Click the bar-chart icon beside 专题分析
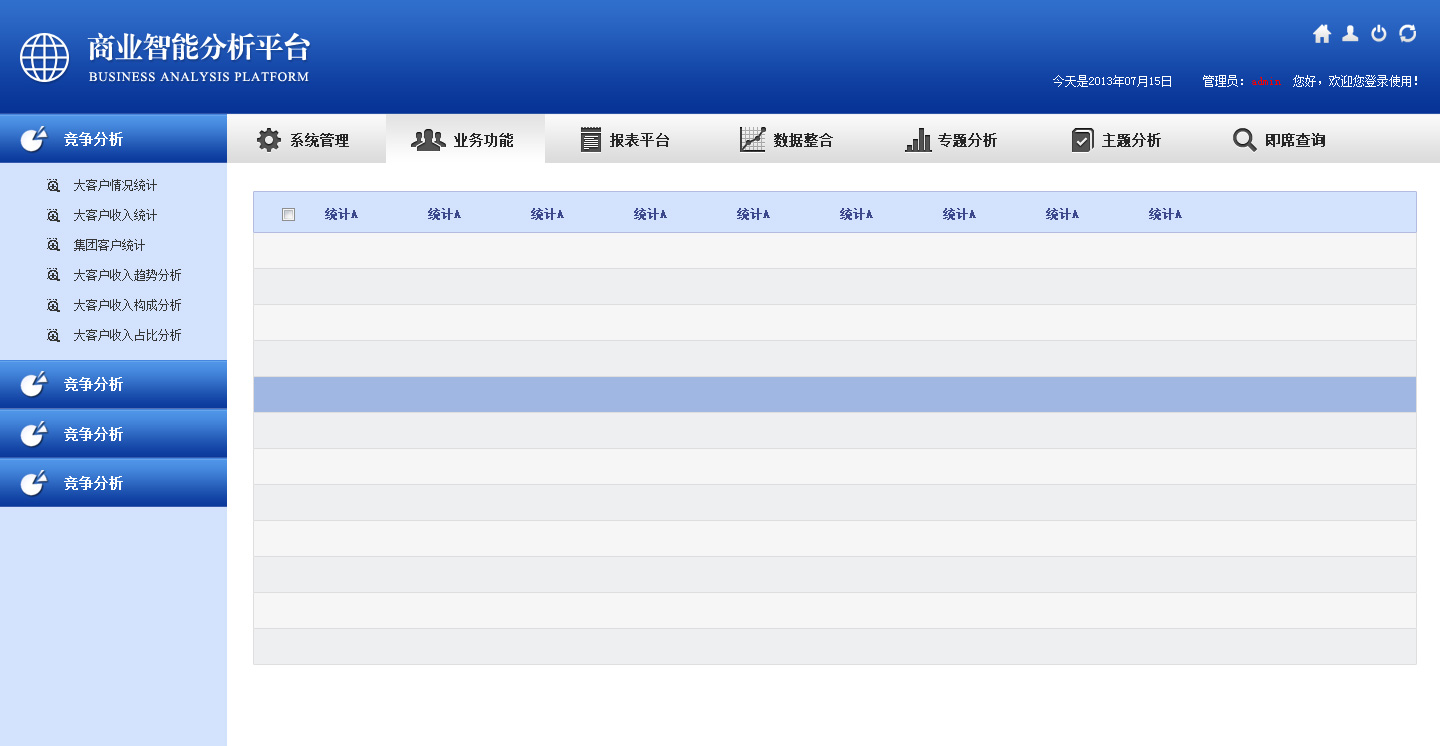 click(x=918, y=140)
